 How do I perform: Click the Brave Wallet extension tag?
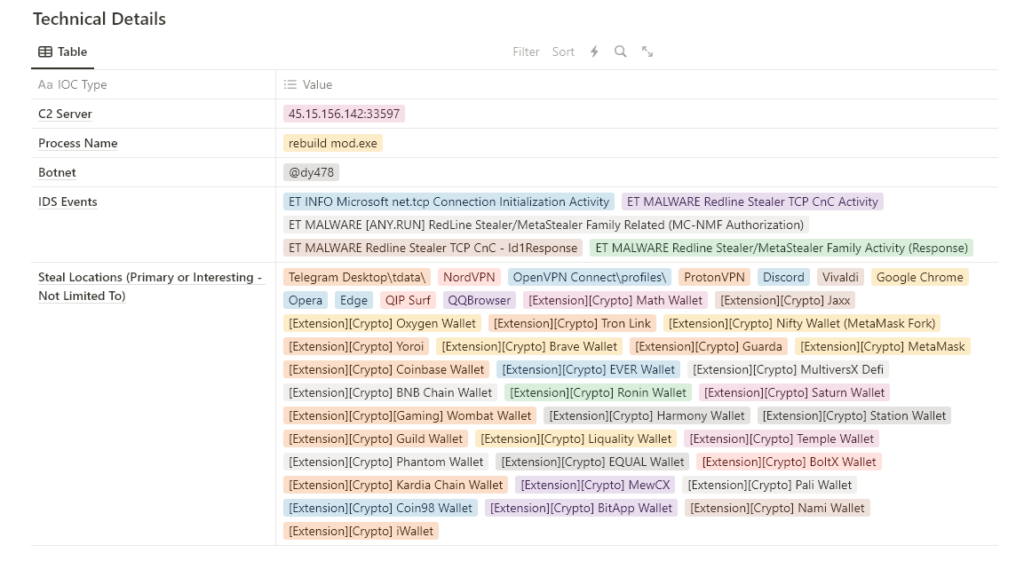(529, 346)
